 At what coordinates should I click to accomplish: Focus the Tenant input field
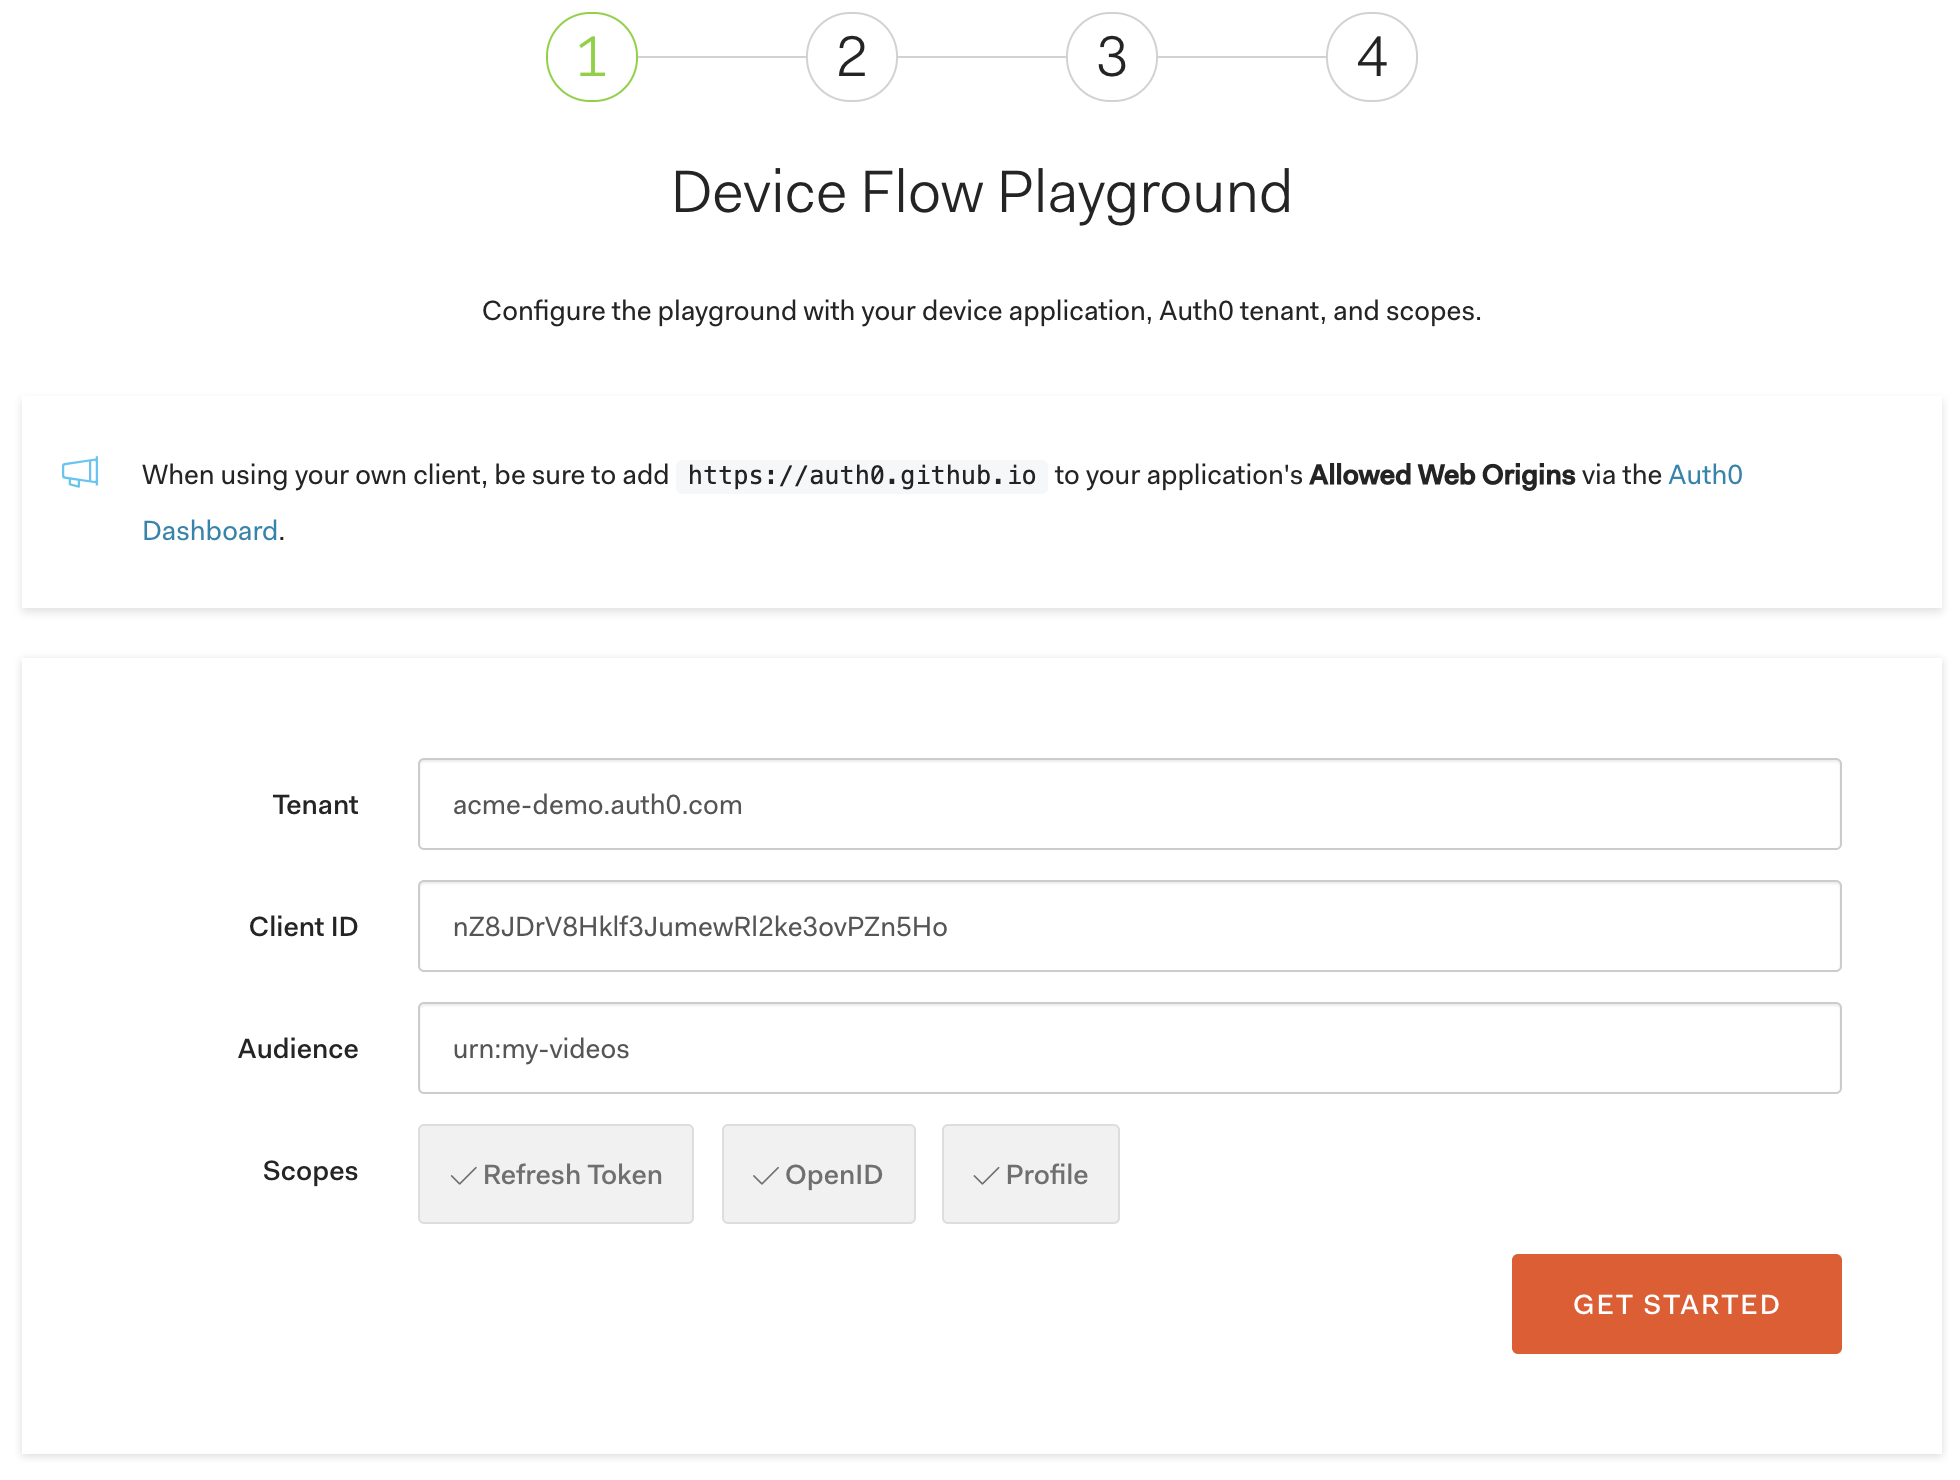click(x=1130, y=804)
